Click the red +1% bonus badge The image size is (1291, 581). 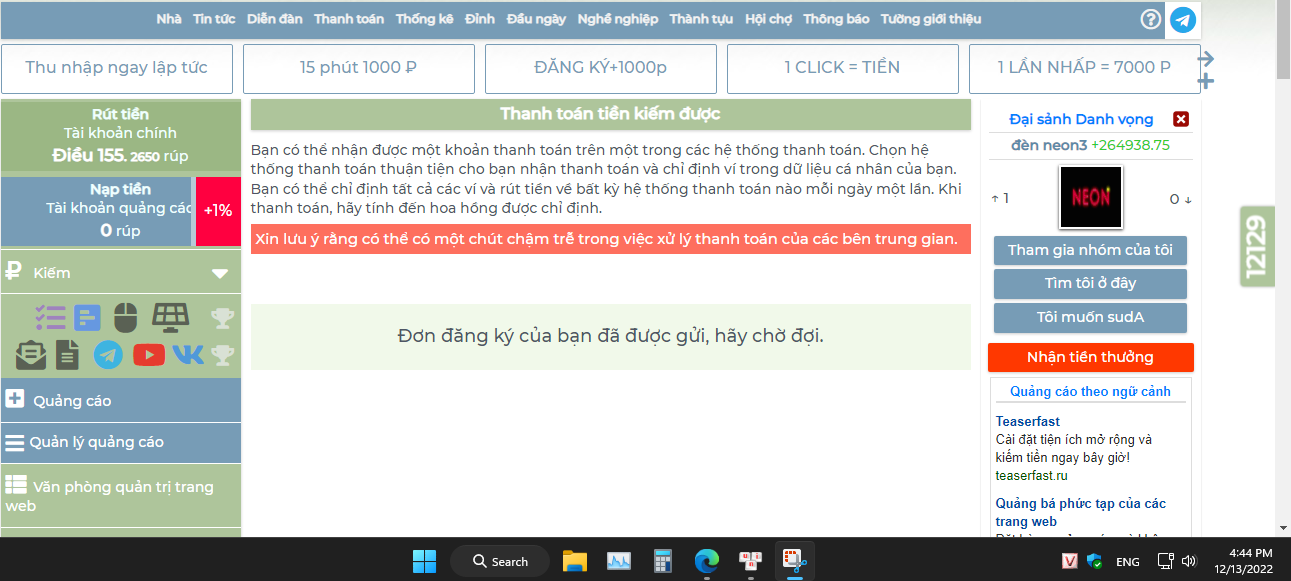tap(218, 211)
